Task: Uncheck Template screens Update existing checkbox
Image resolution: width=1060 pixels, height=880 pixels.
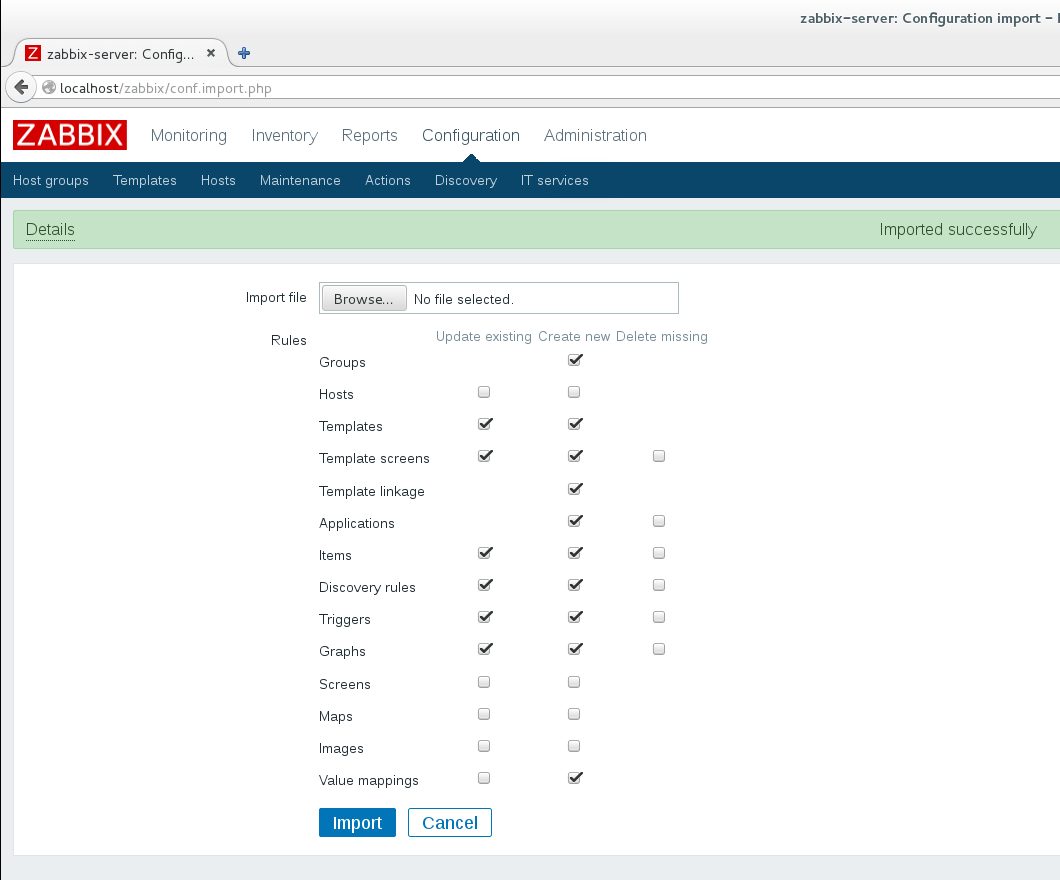Action: coord(485,456)
